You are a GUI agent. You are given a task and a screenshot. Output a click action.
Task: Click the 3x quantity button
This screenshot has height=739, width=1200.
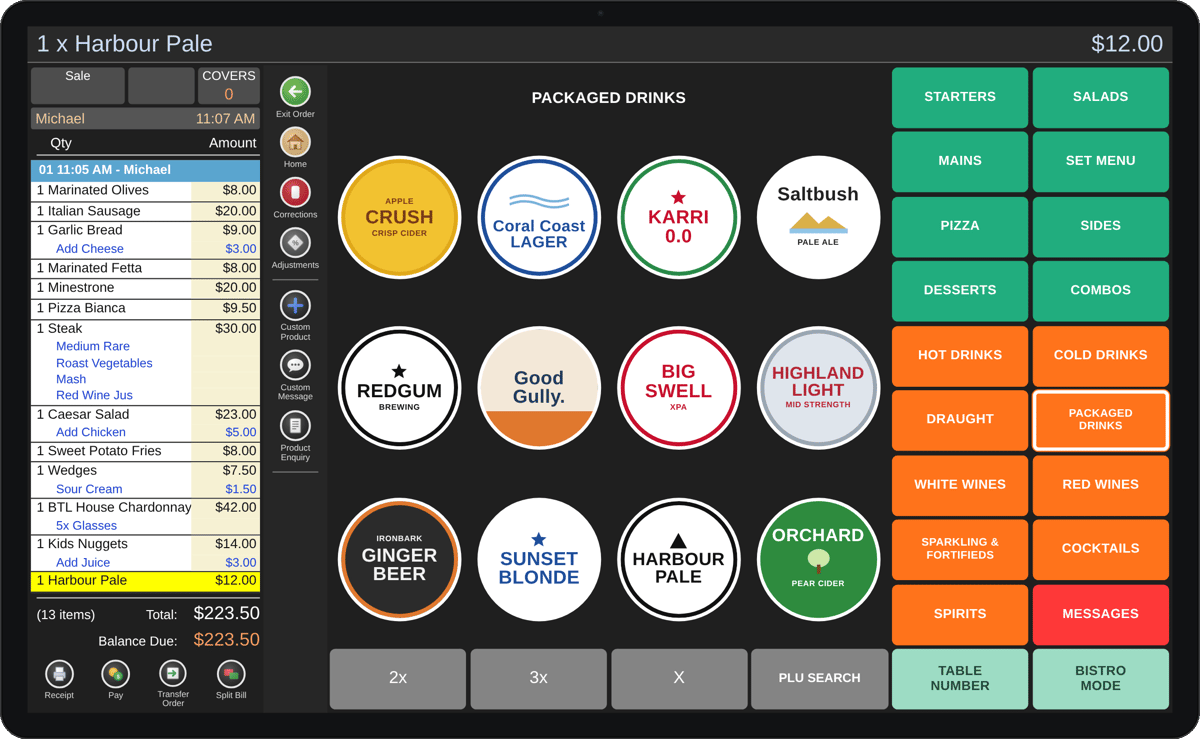[539, 679]
